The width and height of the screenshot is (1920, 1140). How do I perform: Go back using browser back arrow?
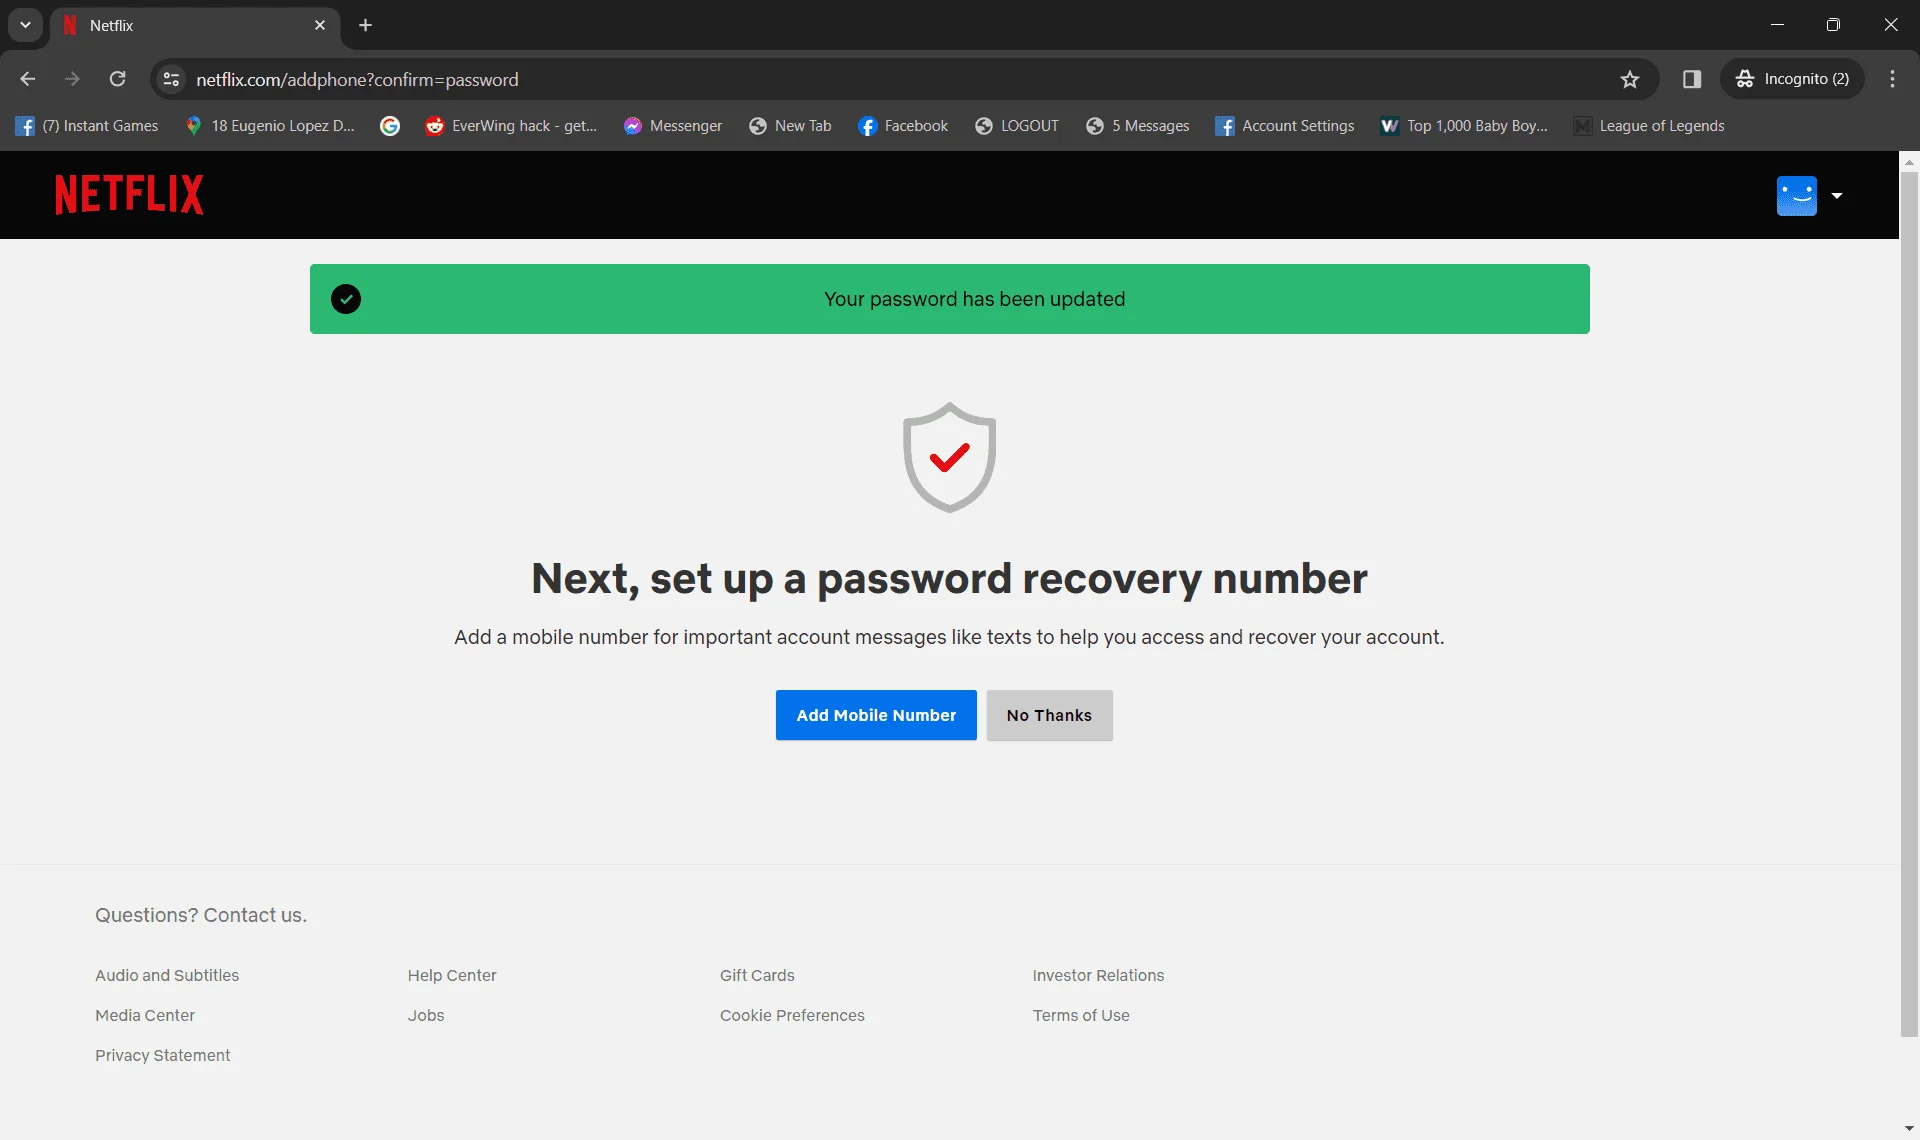[x=28, y=79]
